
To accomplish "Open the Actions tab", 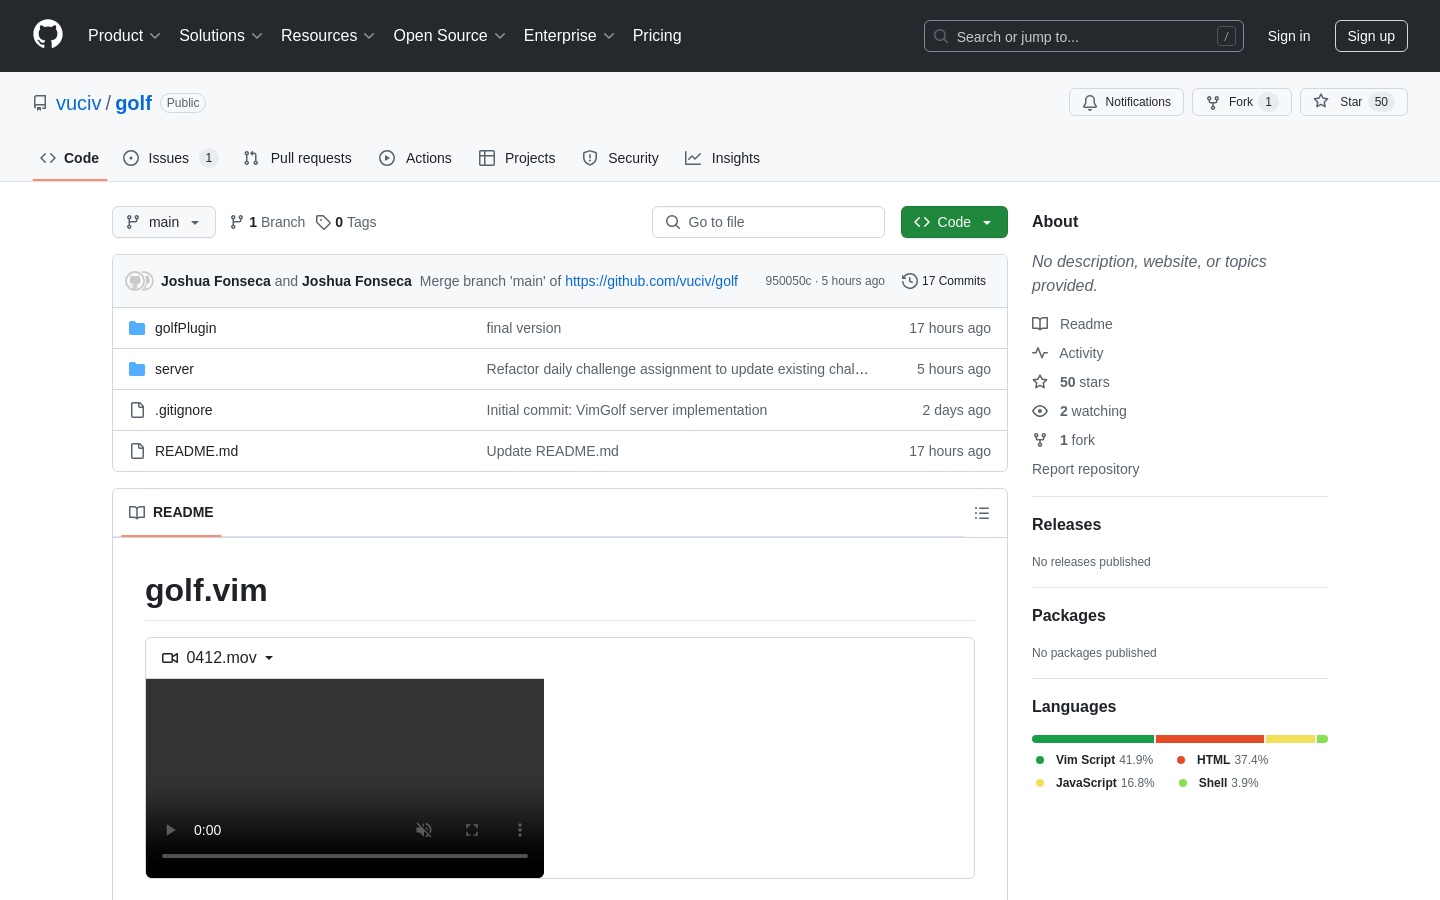I will click(415, 158).
